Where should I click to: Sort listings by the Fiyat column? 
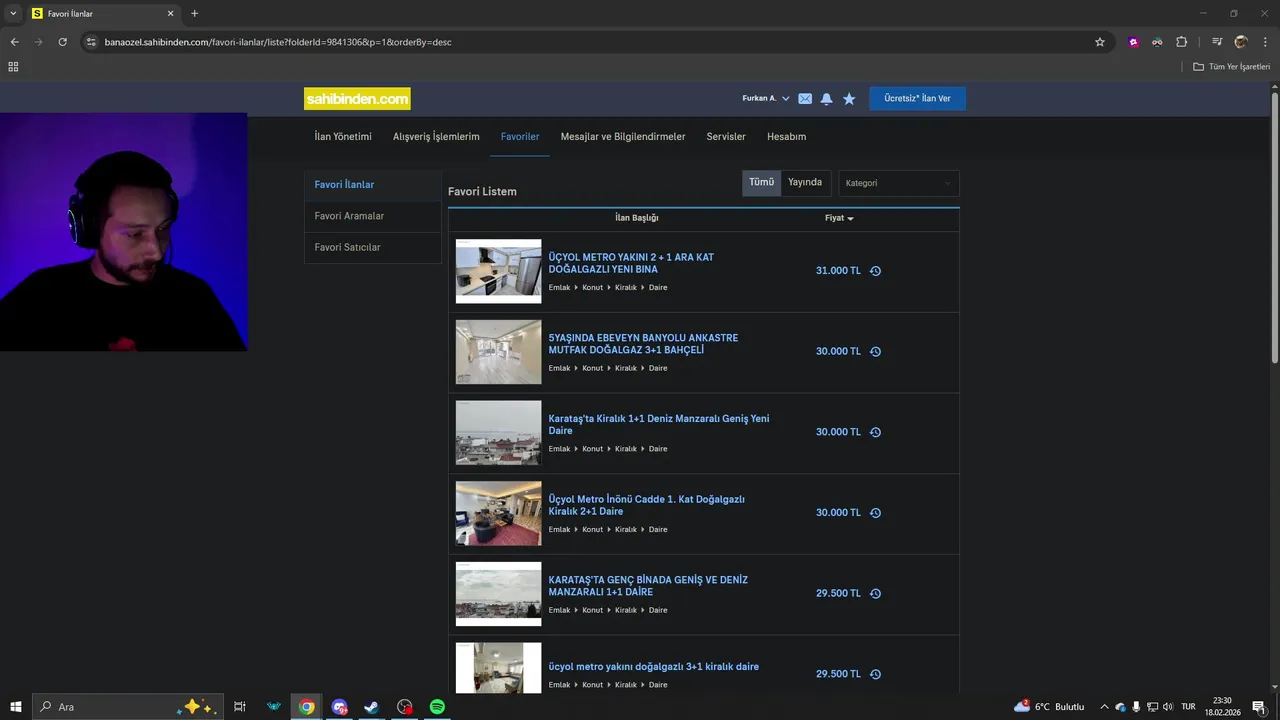click(x=839, y=218)
